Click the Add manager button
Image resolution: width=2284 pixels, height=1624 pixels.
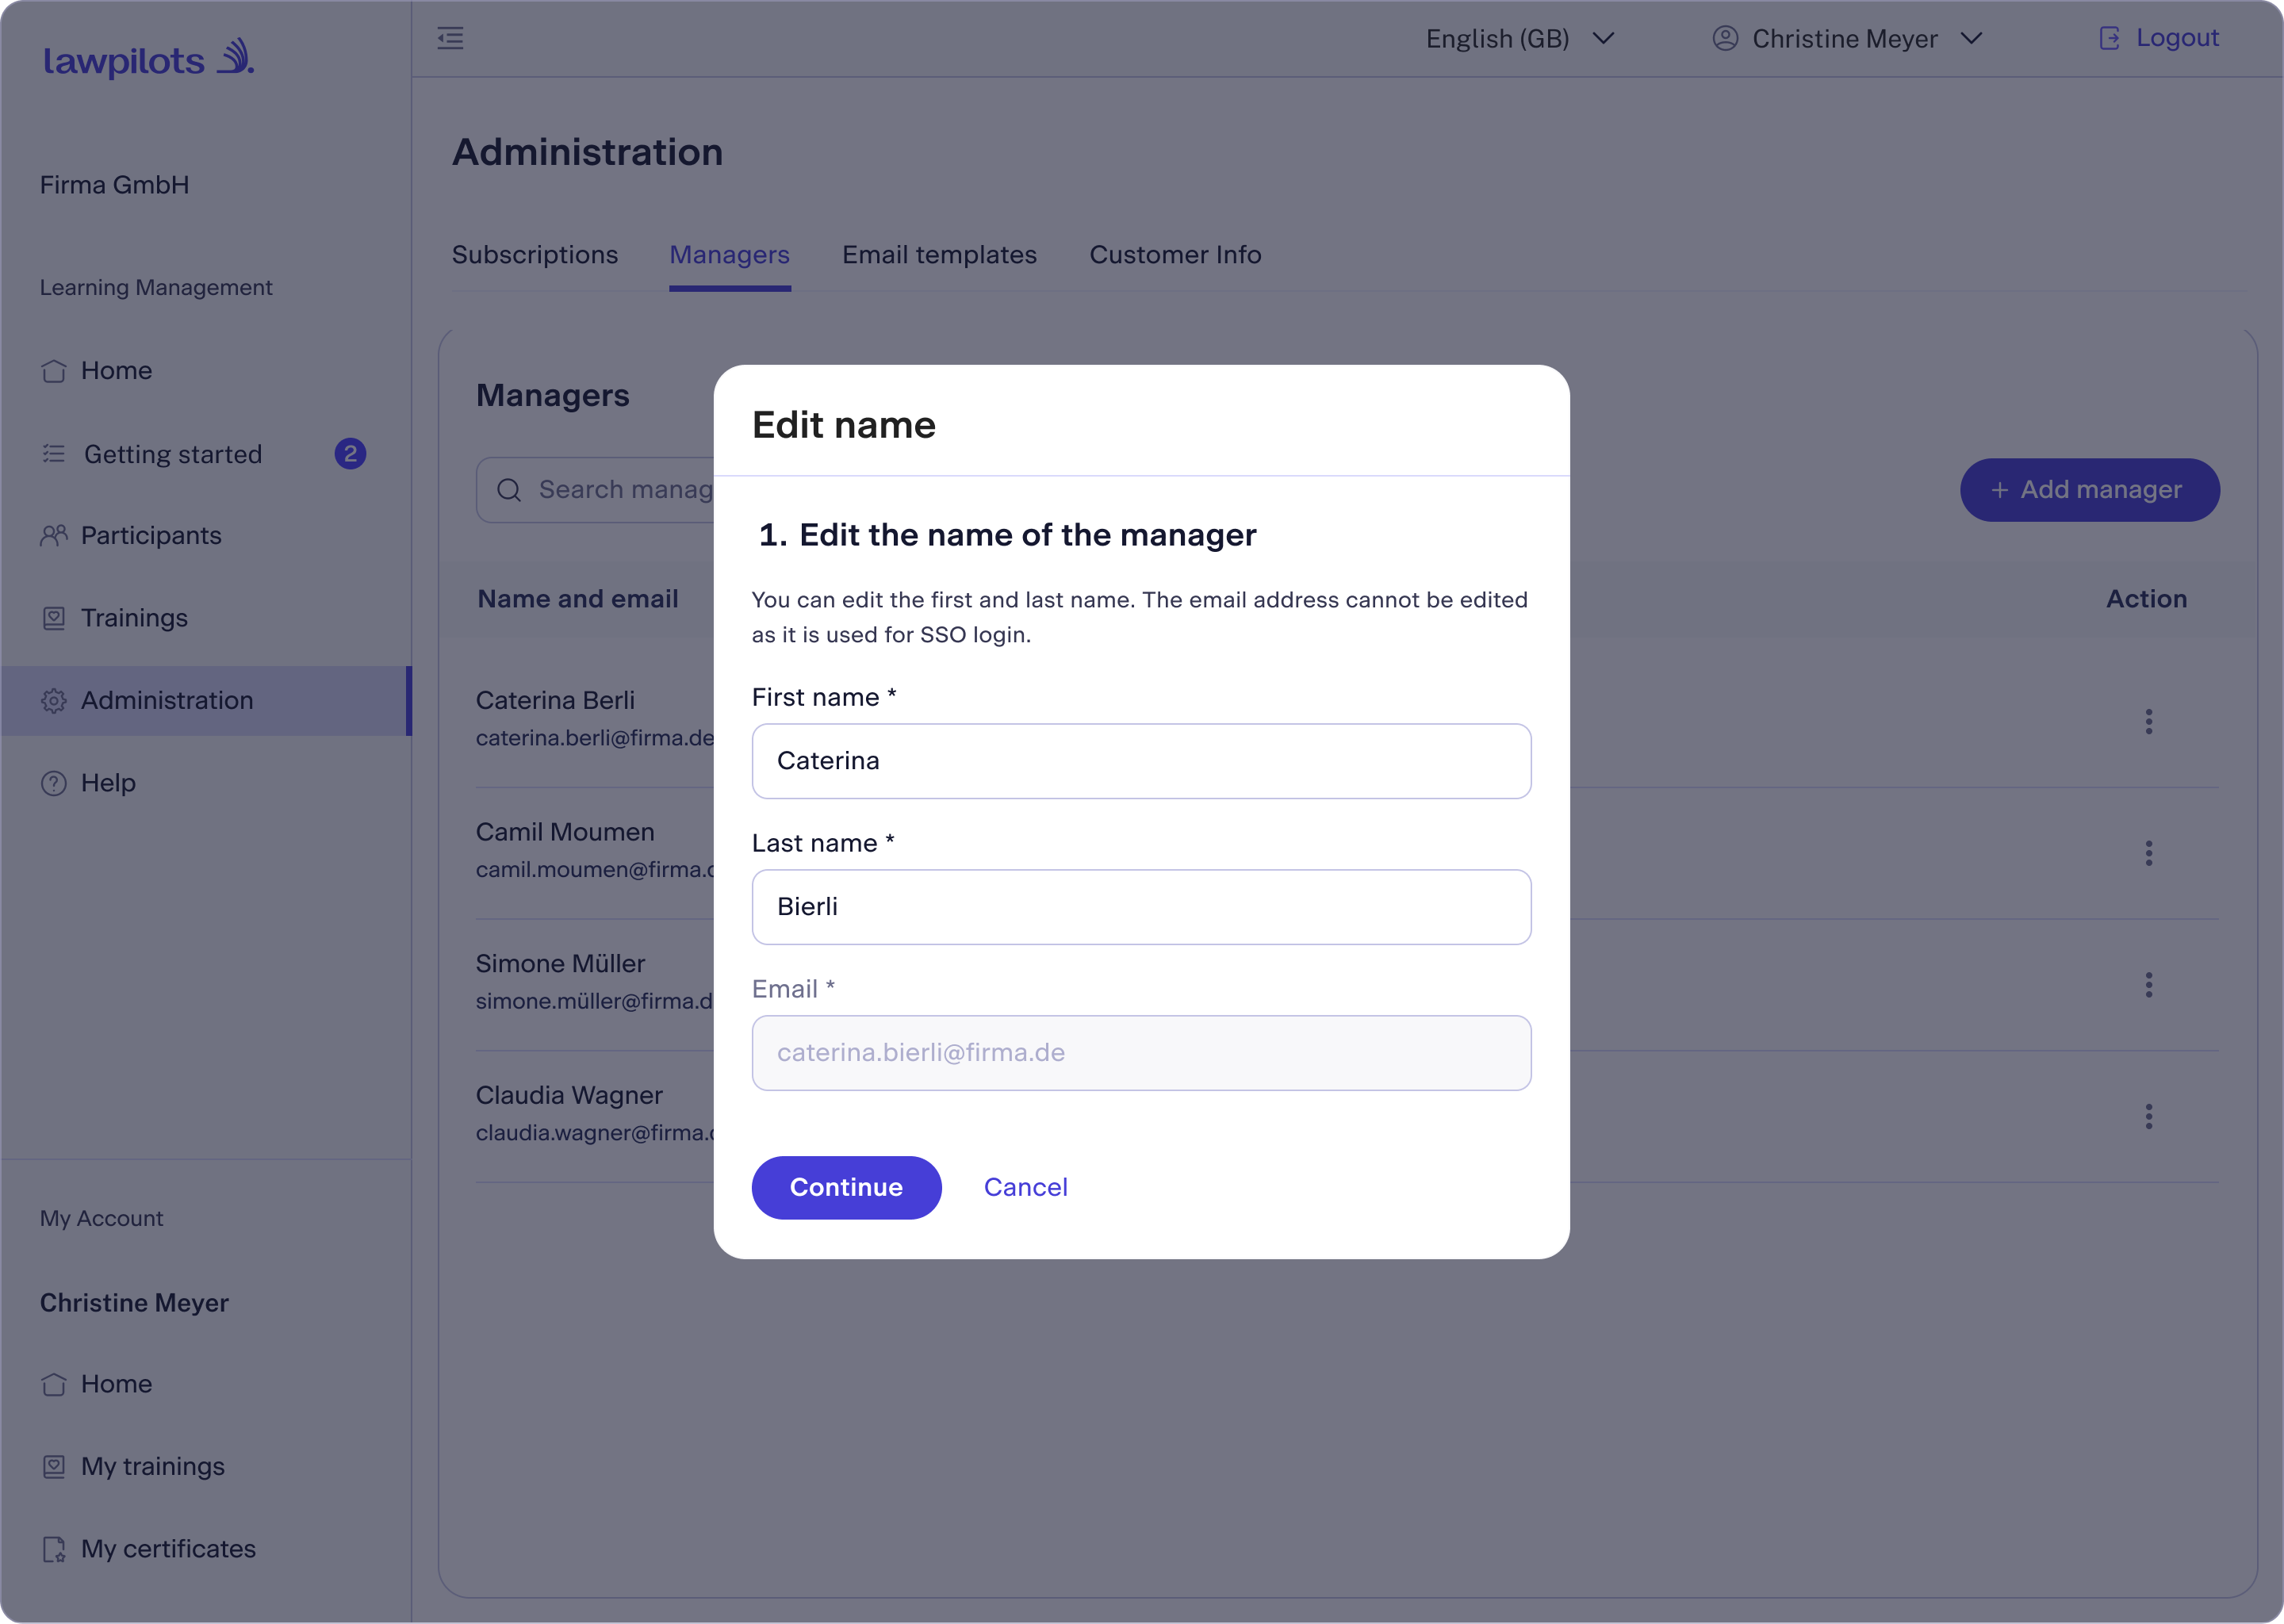click(x=2089, y=490)
